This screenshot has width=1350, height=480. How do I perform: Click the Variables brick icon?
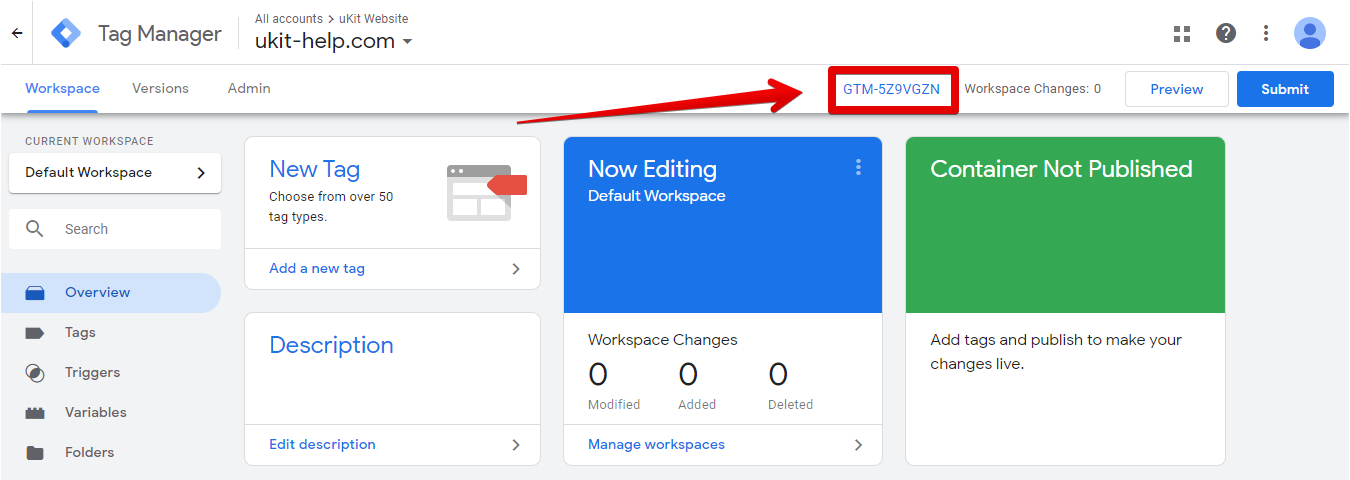35,412
